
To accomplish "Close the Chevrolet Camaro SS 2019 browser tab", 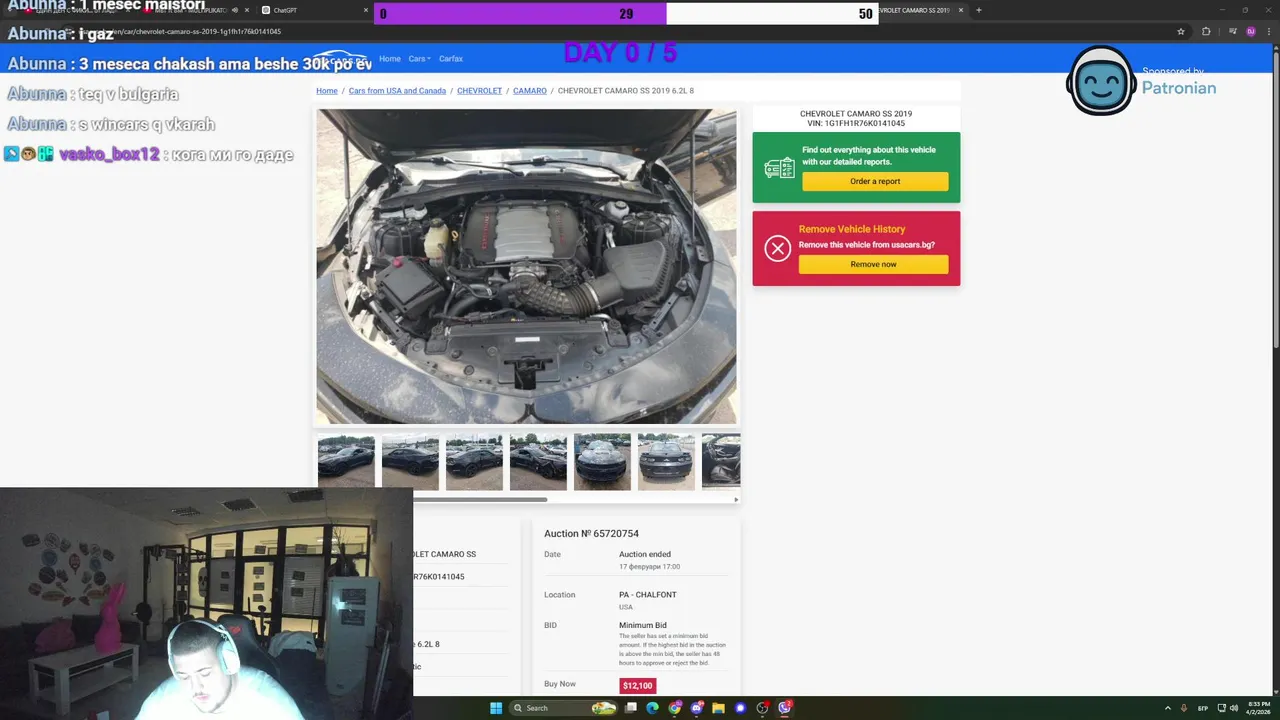I will (x=960, y=10).
